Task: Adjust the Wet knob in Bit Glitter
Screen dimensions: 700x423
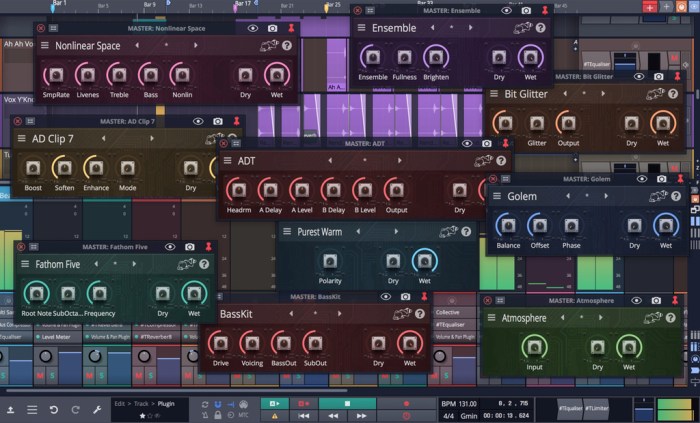Action: click(662, 123)
